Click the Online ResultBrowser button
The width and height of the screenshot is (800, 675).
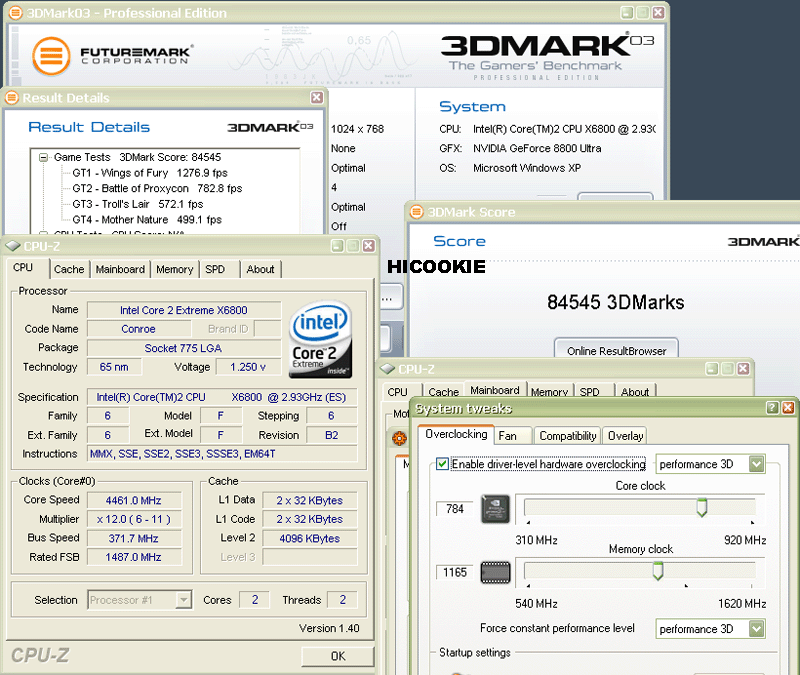pyautogui.click(x=615, y=351)
